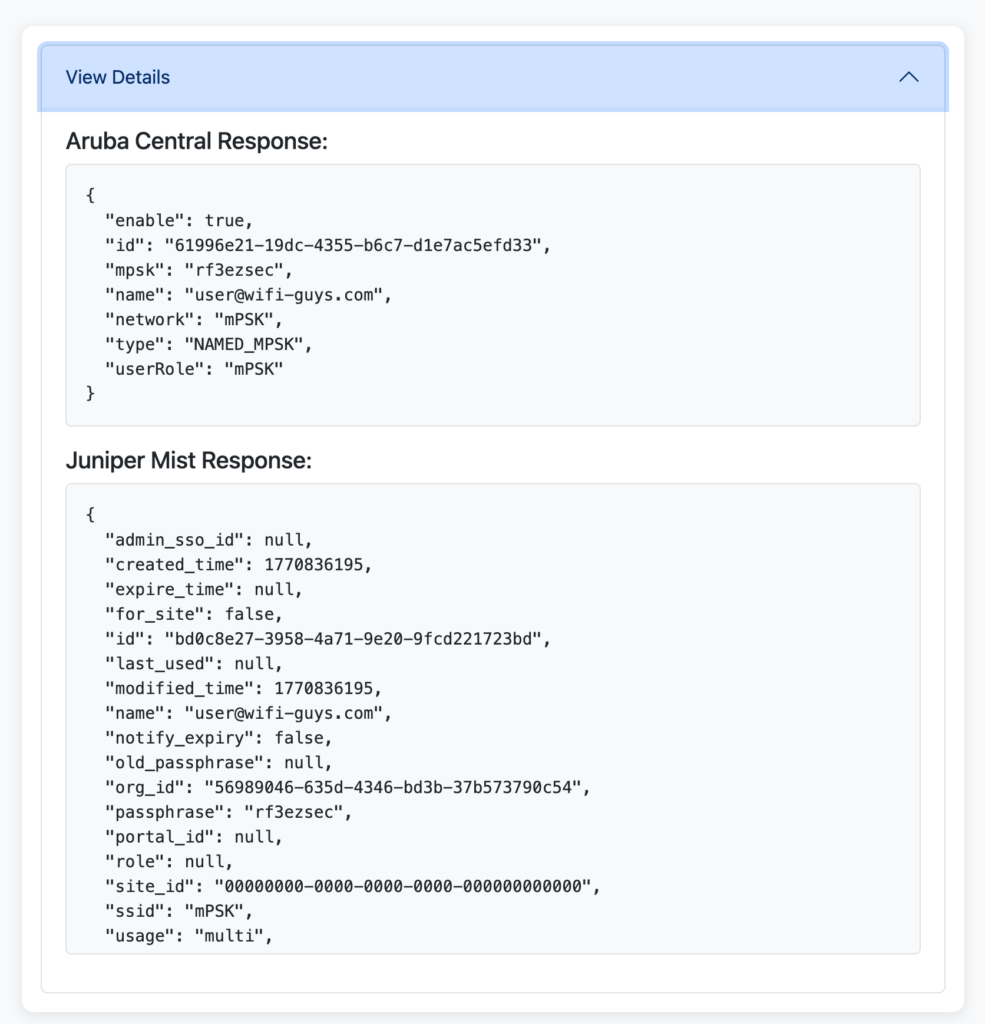The width and height of the screenshot is (985, 1024).
Task: Click the Juniper Mist Response heading
Action: pyautogui.click(x=189, y=461)
